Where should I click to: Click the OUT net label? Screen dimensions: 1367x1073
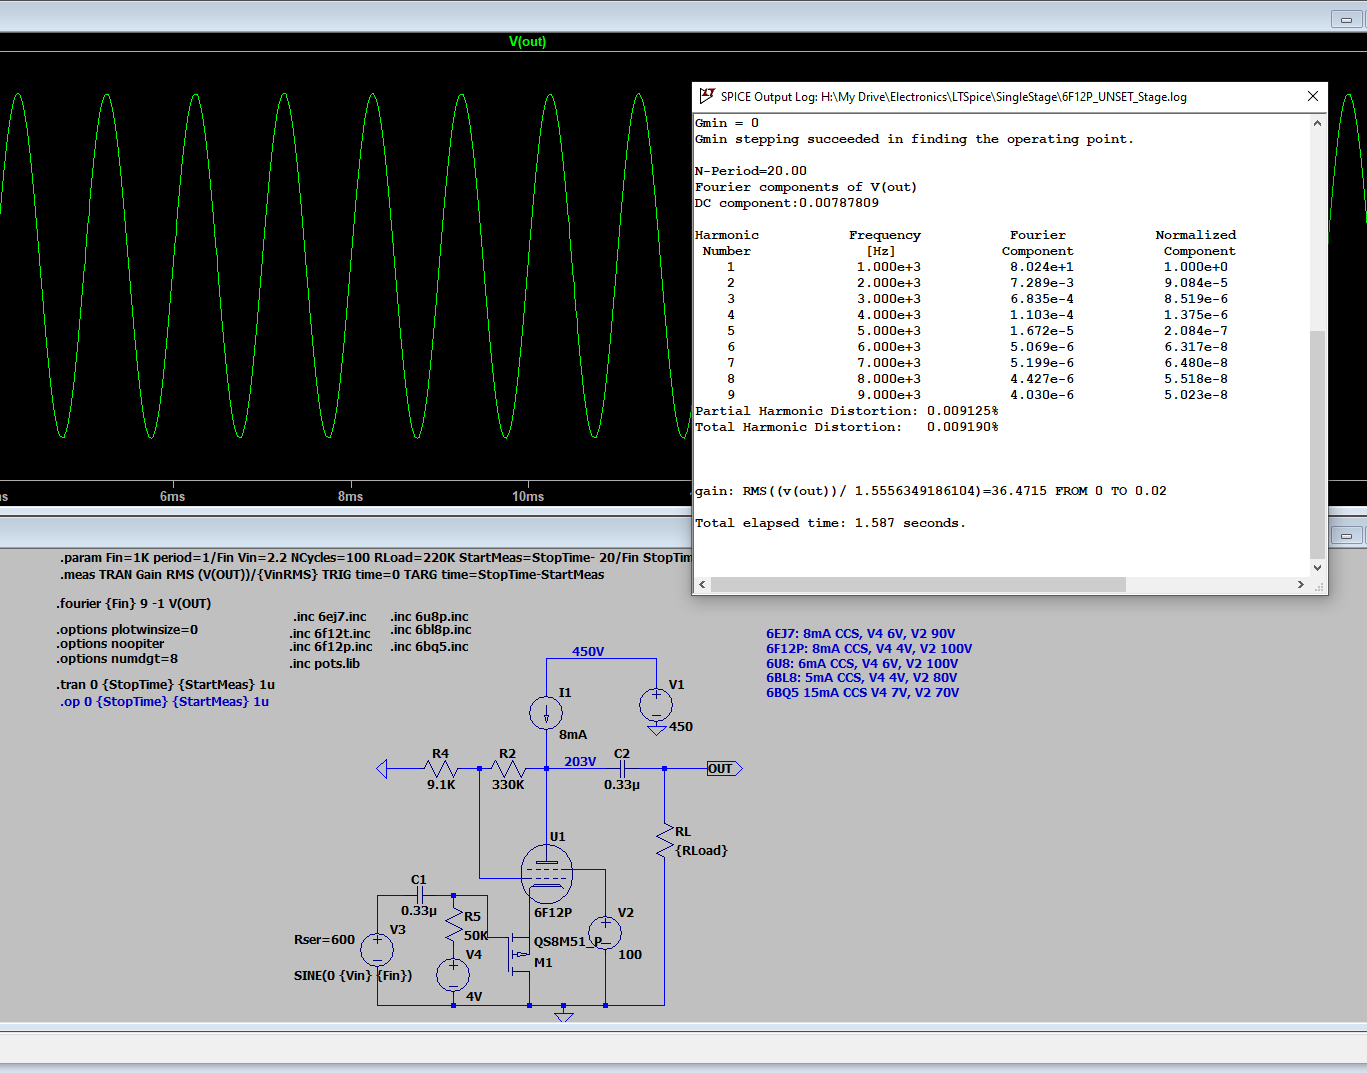[x=724, y=768]
